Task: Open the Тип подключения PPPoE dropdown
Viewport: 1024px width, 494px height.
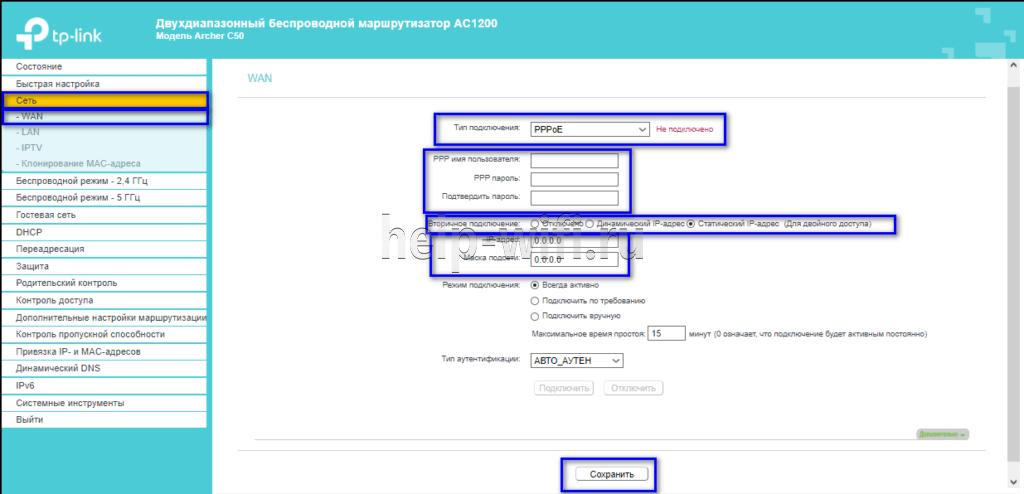Action: click(590, 129)
